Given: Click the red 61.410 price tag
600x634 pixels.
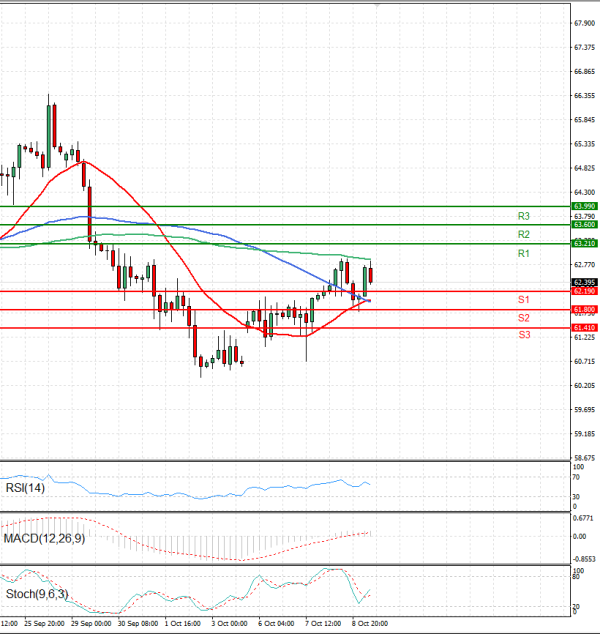Looking at the screenshot, I should pyautogui.click(x=584, y=328).
